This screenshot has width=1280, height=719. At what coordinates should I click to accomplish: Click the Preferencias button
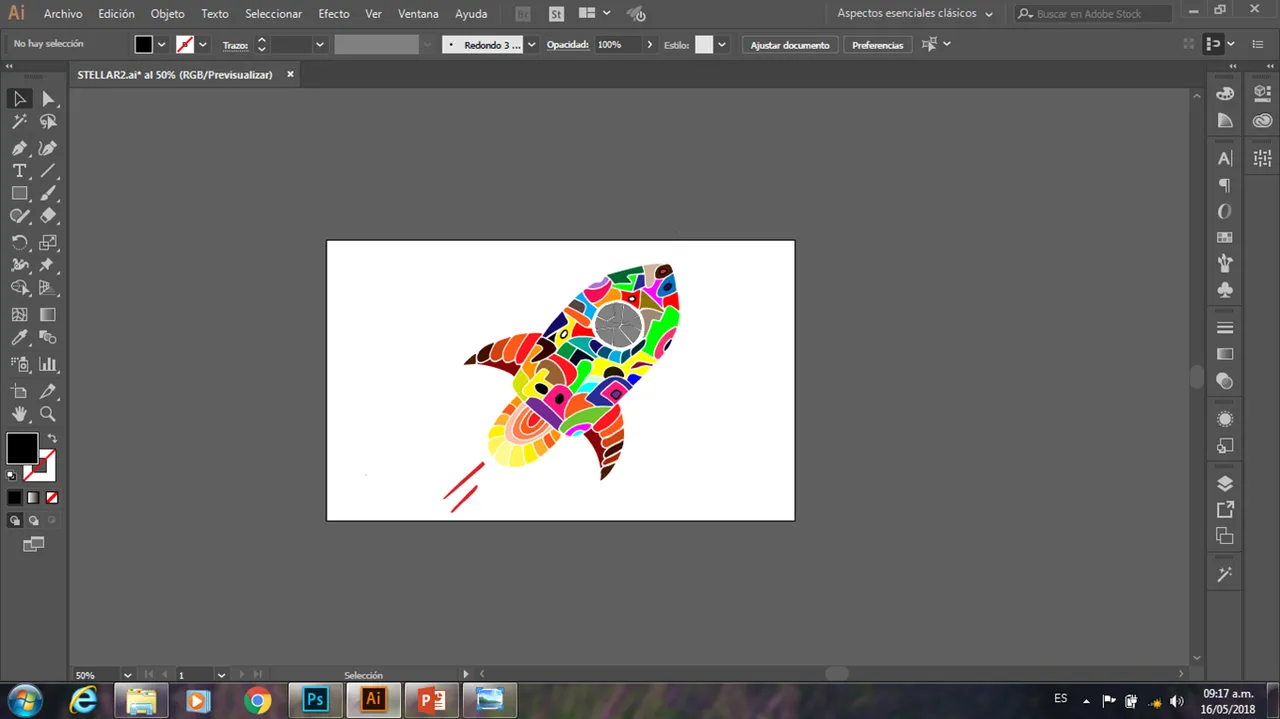[877, 45]
